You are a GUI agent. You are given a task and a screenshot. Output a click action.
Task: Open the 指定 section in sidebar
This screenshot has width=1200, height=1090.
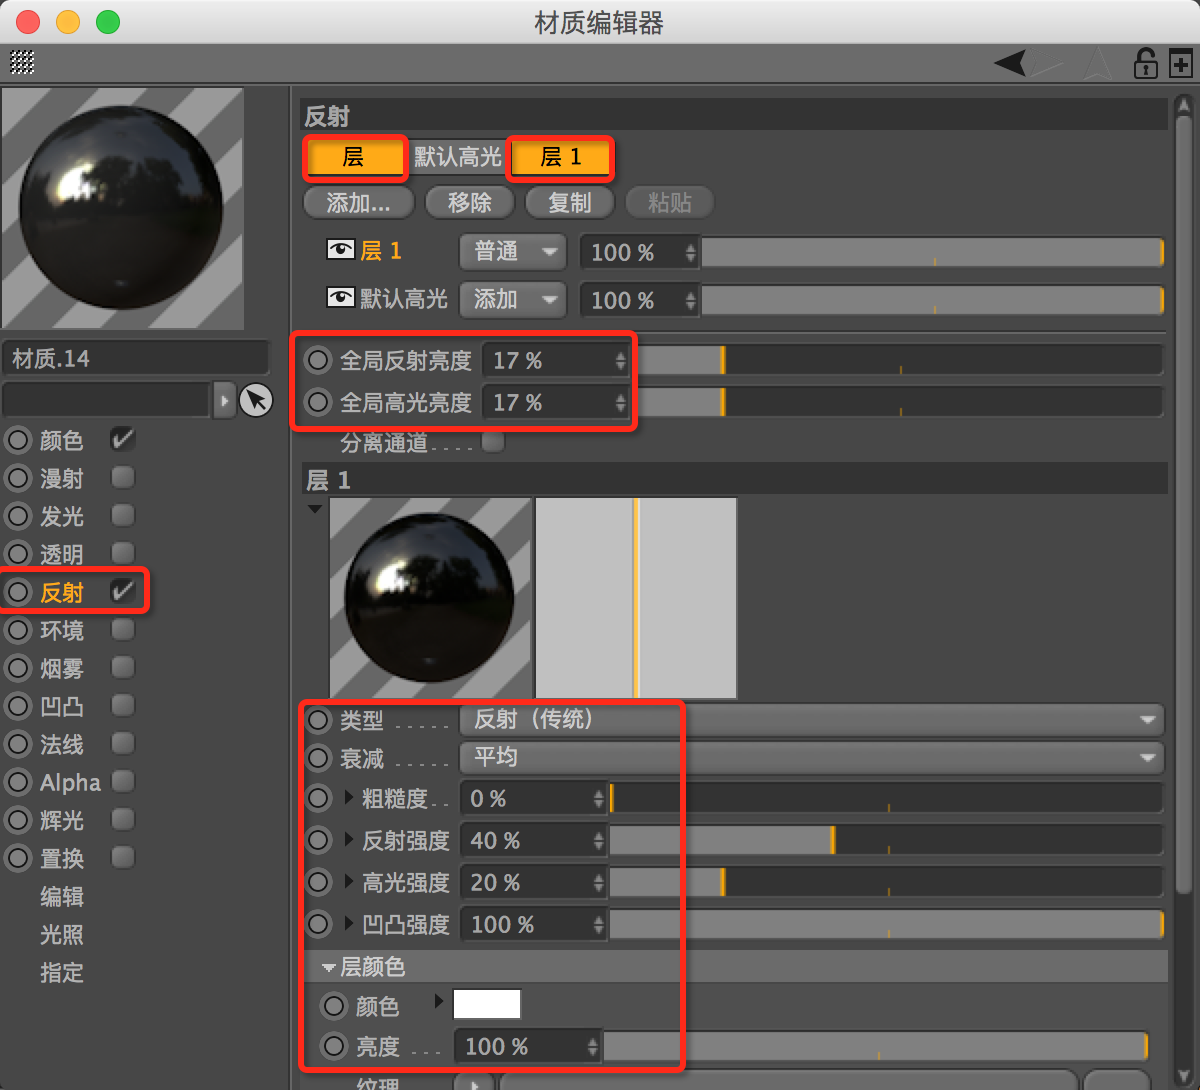[62, 972]
